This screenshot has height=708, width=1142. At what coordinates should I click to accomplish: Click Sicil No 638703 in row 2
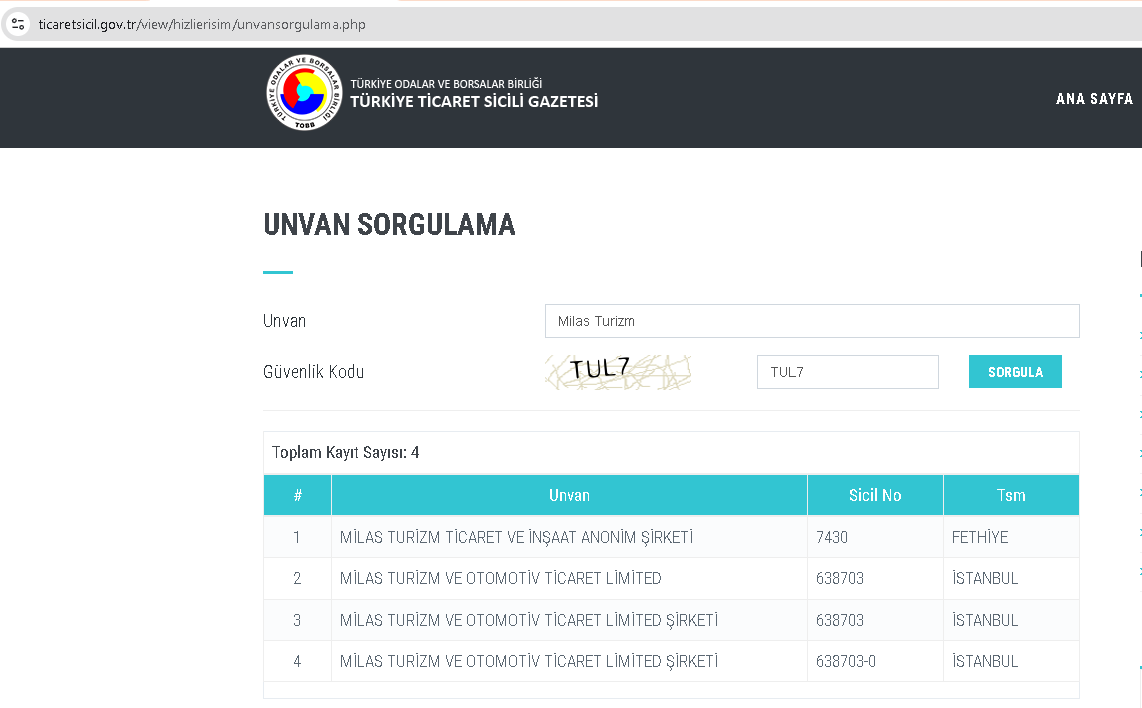coord(840,578)
